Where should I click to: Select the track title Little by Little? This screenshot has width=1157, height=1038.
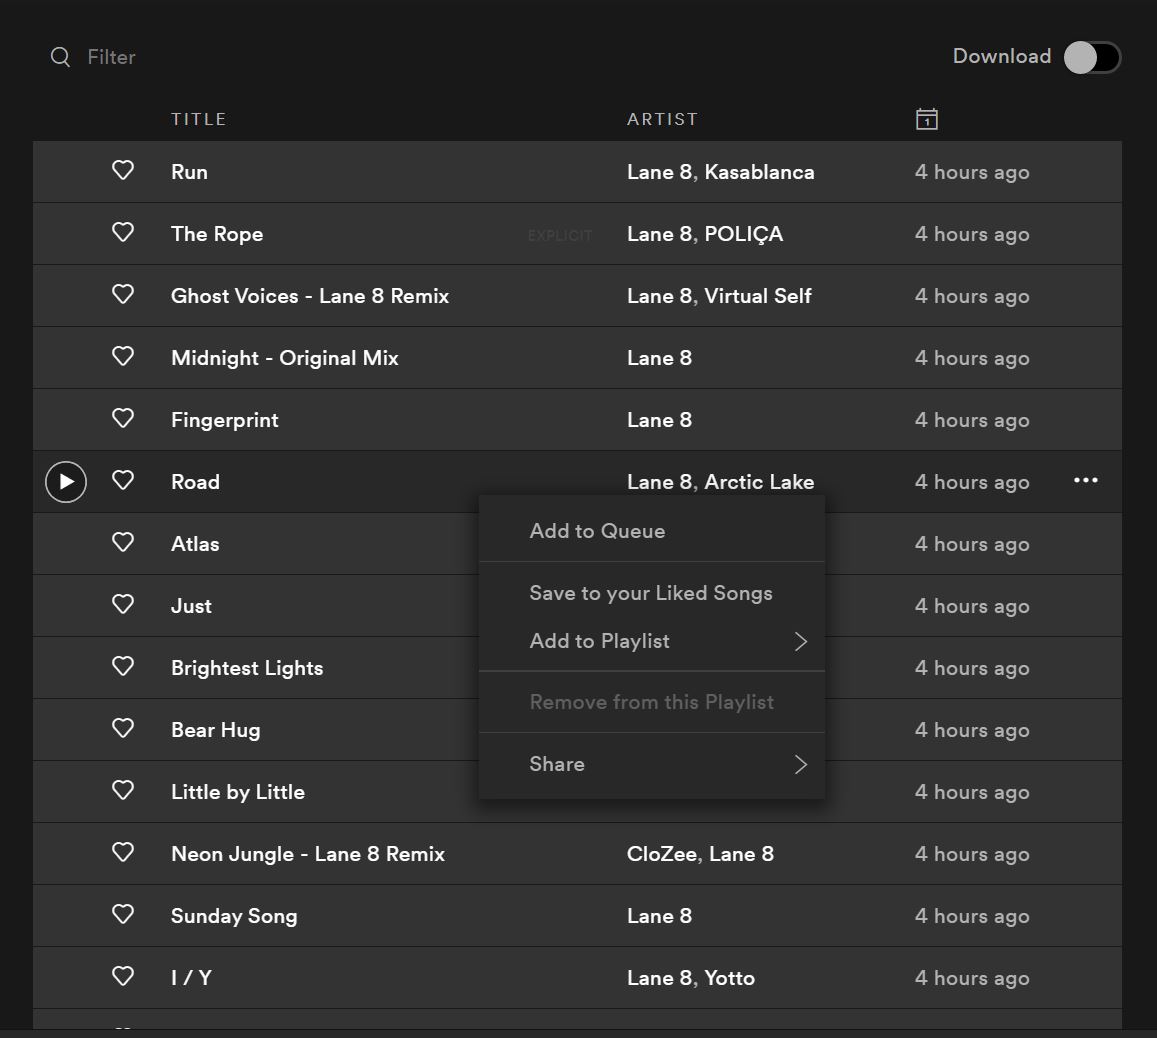tap(238, 792)
